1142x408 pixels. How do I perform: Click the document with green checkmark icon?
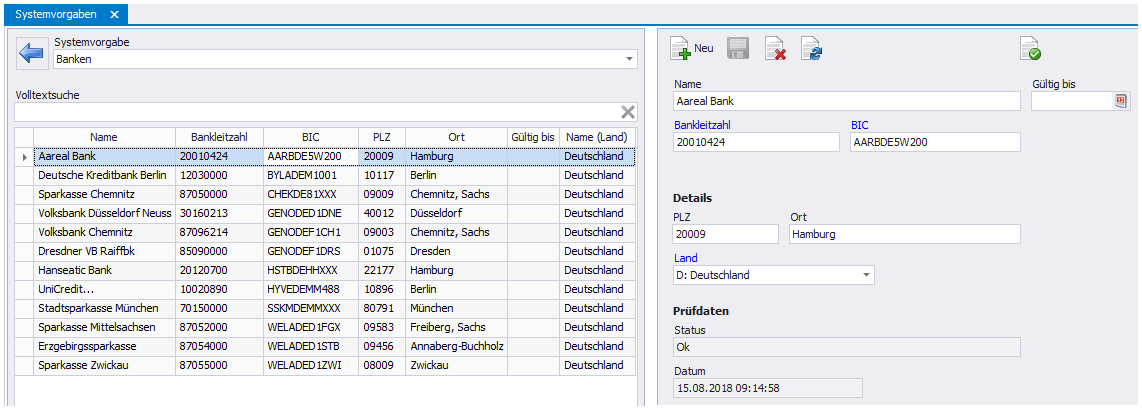tap(1030, 48)
